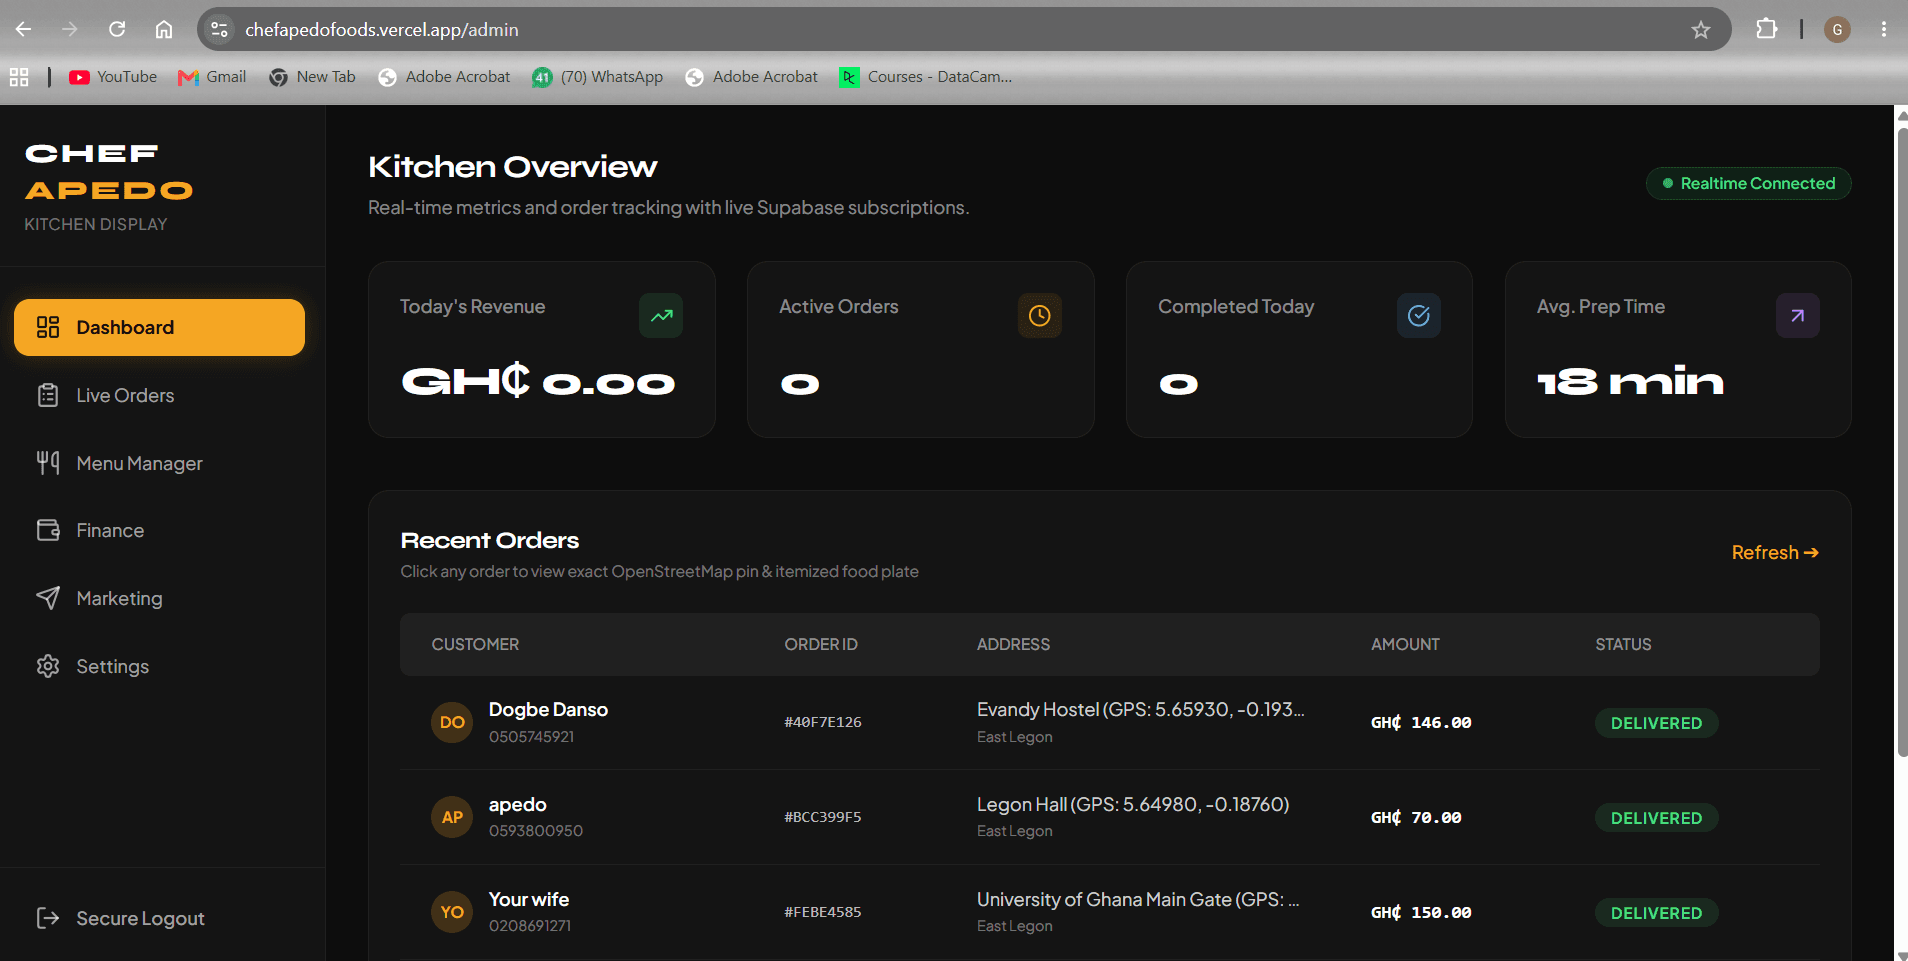Open the Chrome apps grid icon

pyautogui.click(x=19, y=77)
